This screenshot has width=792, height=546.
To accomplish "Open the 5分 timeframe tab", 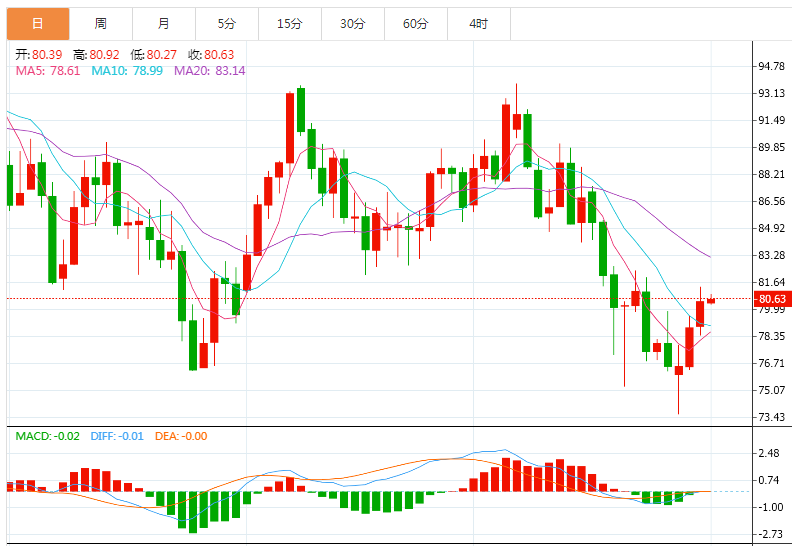I will click(x=227, y=24).
